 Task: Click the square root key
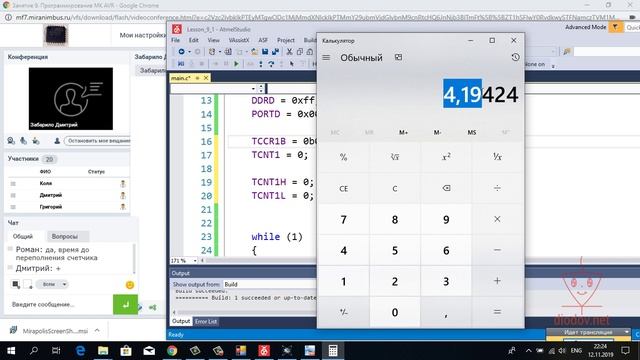pos(395,157)
